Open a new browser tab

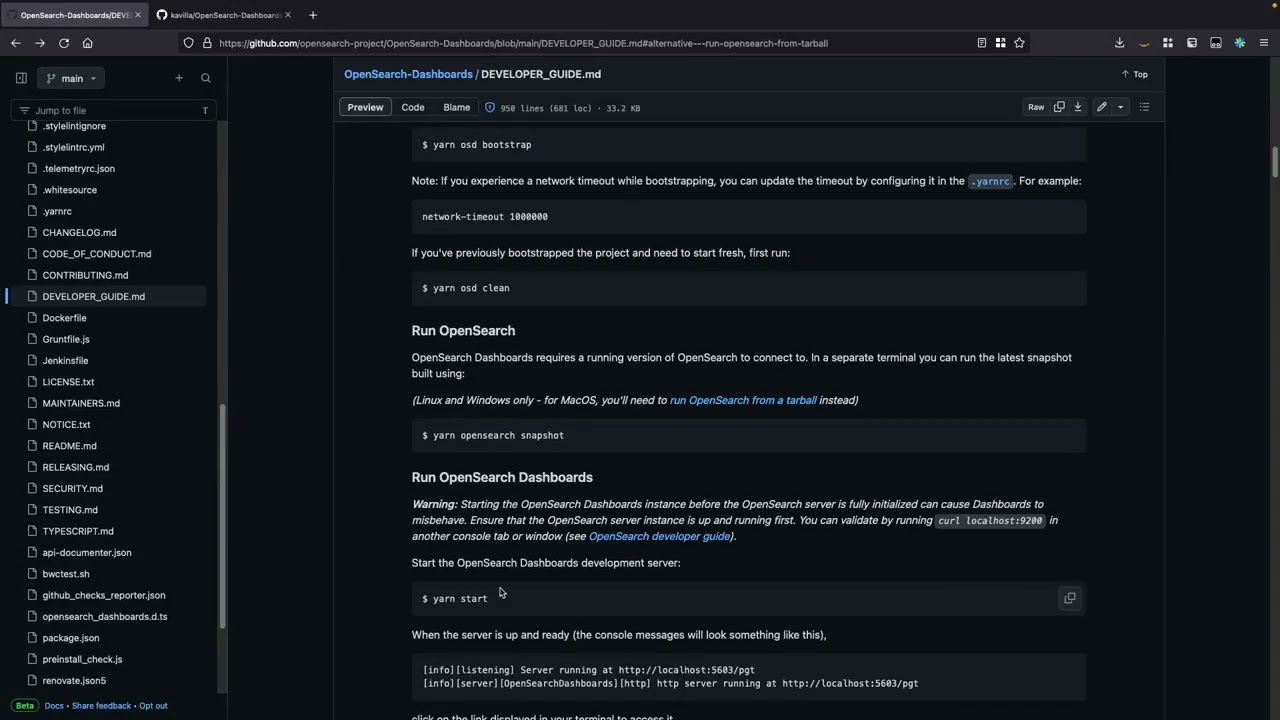(313, 15)
